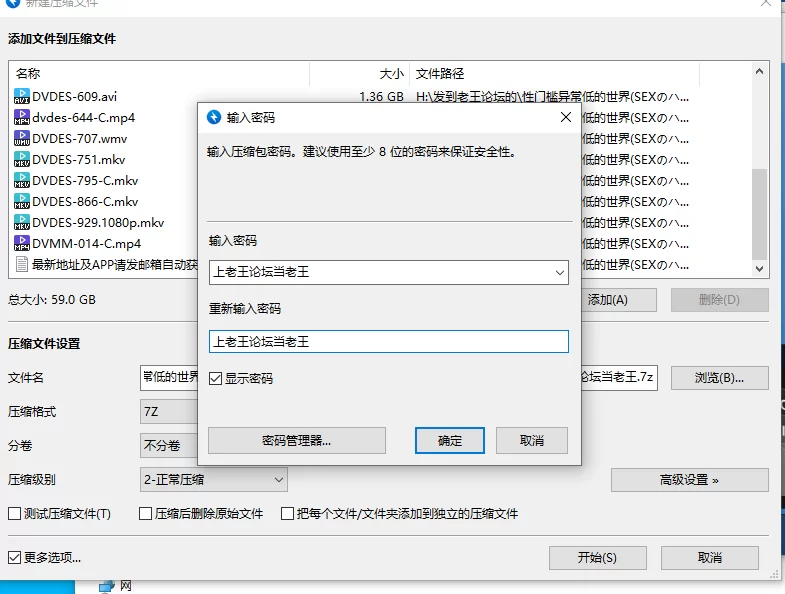Click the network icon in the taskbar
785x594 pixels.
tap(107, 586)
